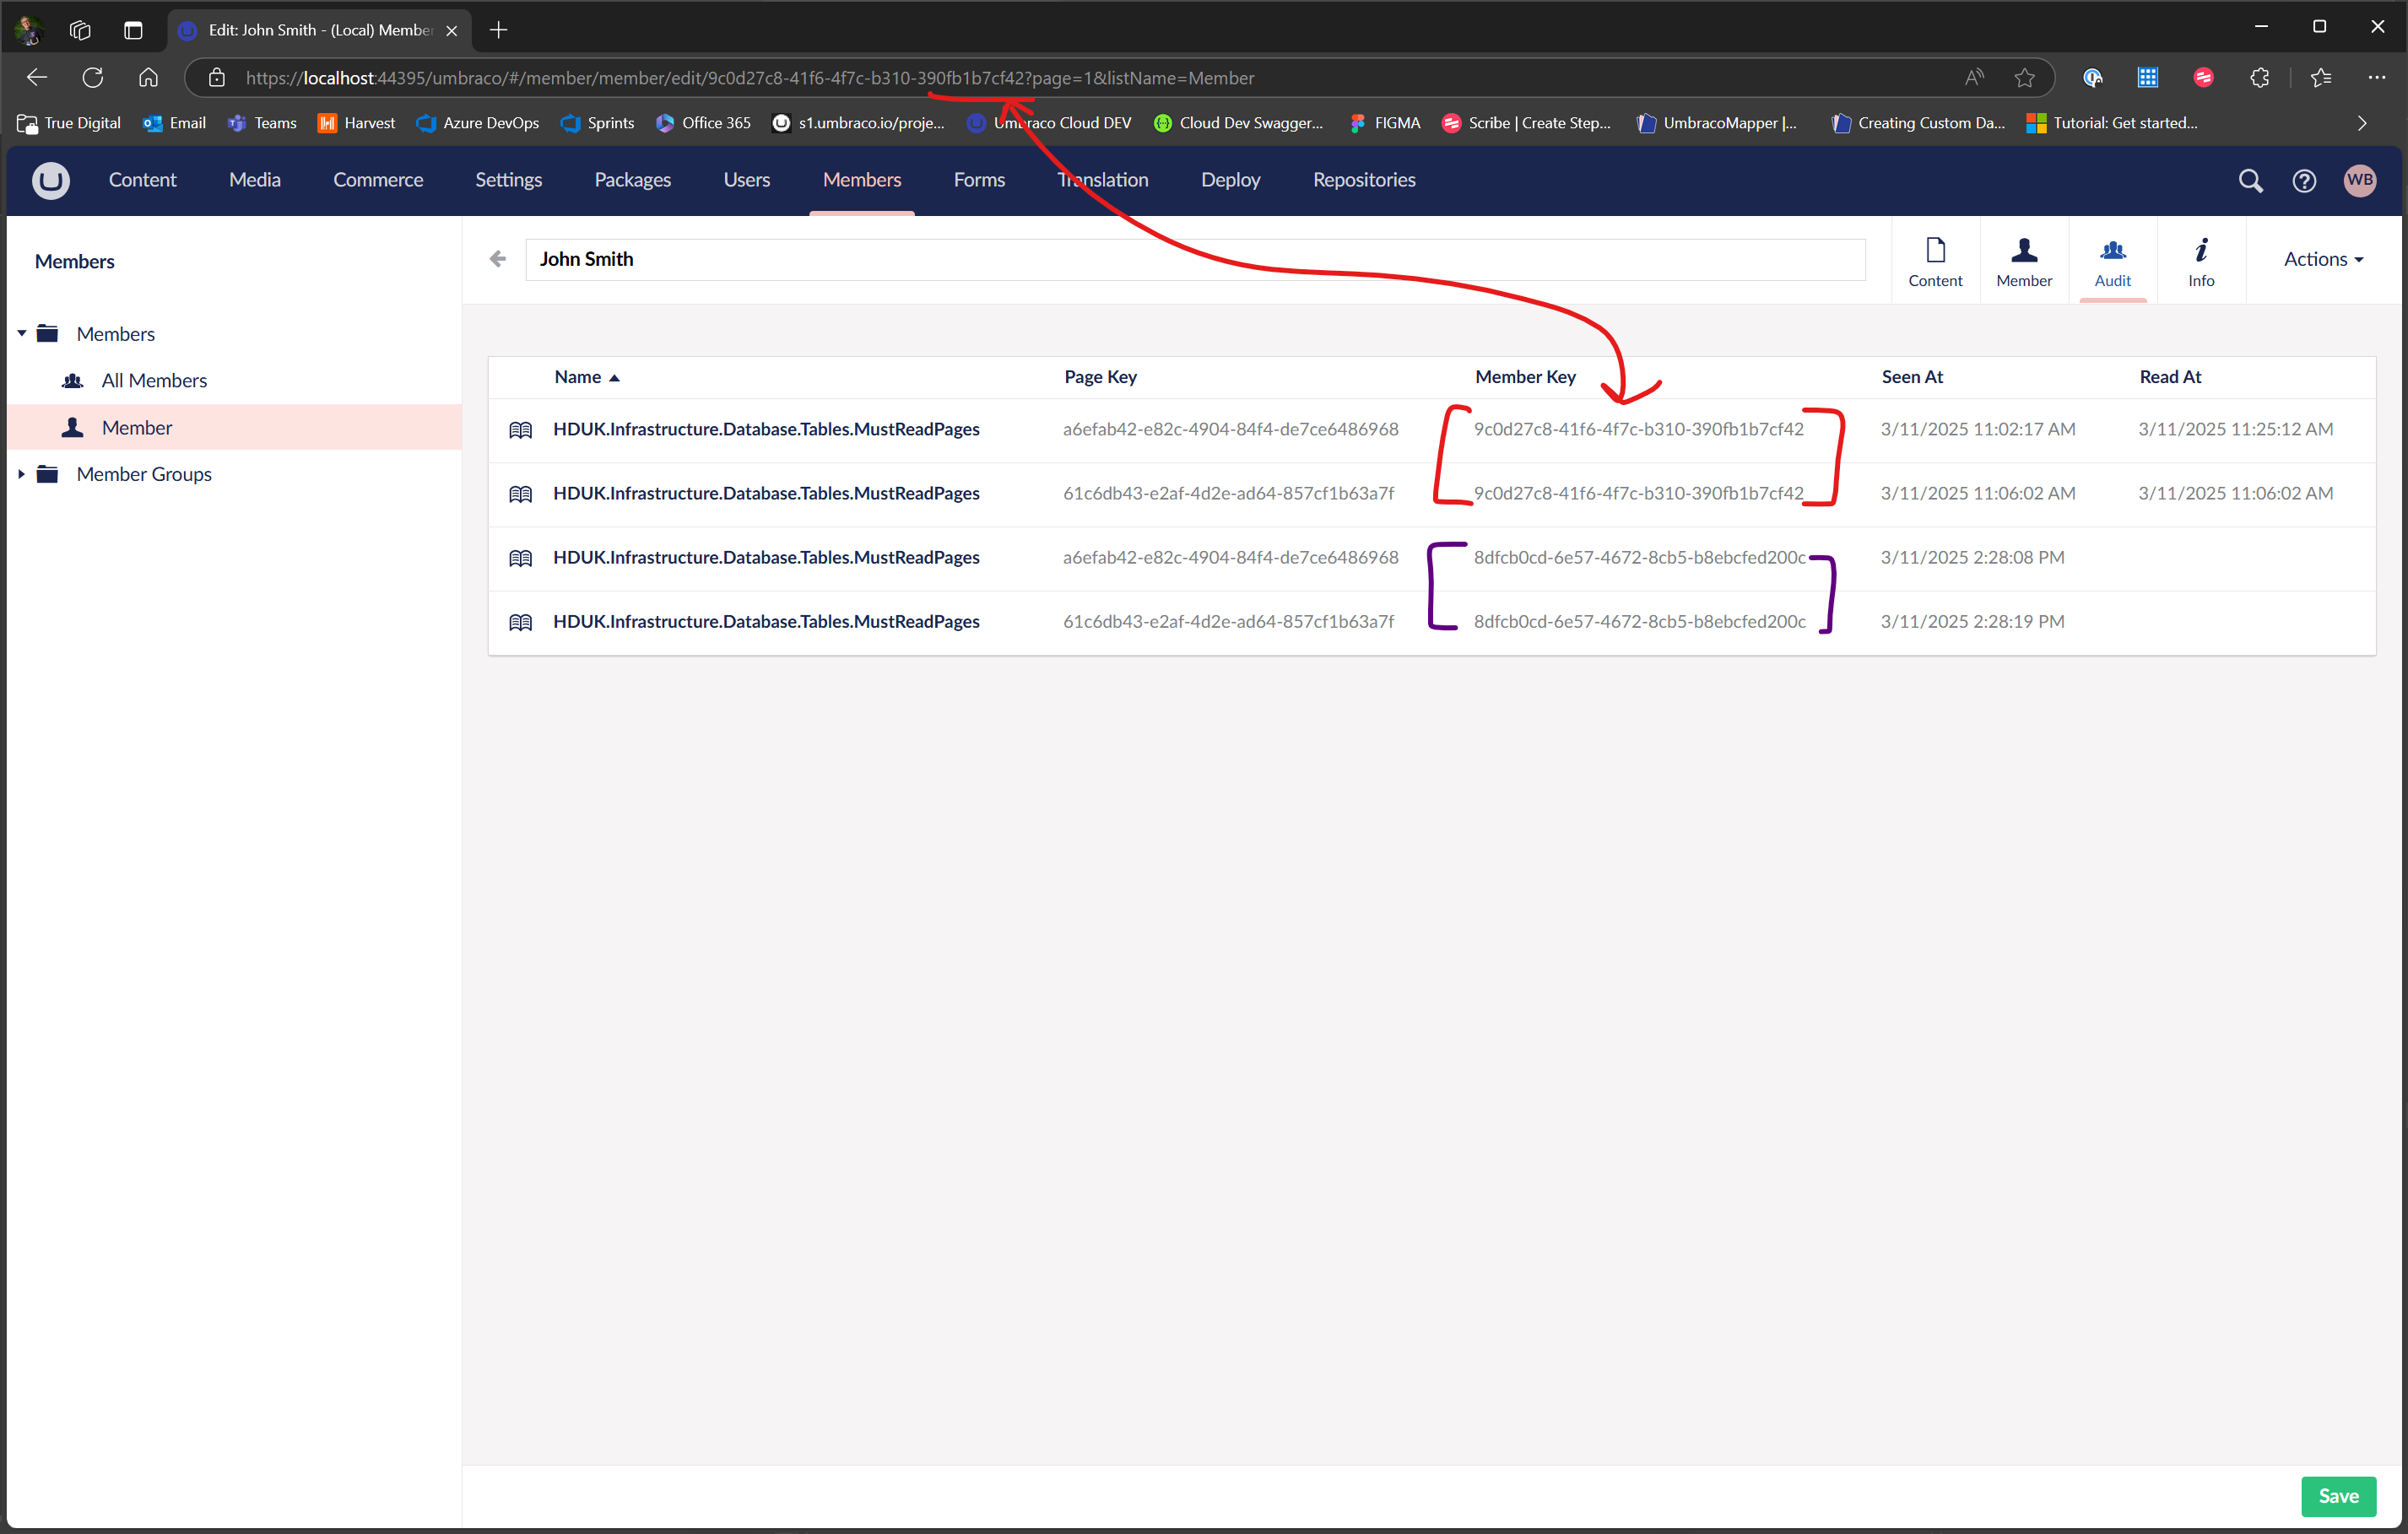Open the Azure DevOps bookmark
The height and width of the screenshot is (1534, 2408).
[478, 123]
